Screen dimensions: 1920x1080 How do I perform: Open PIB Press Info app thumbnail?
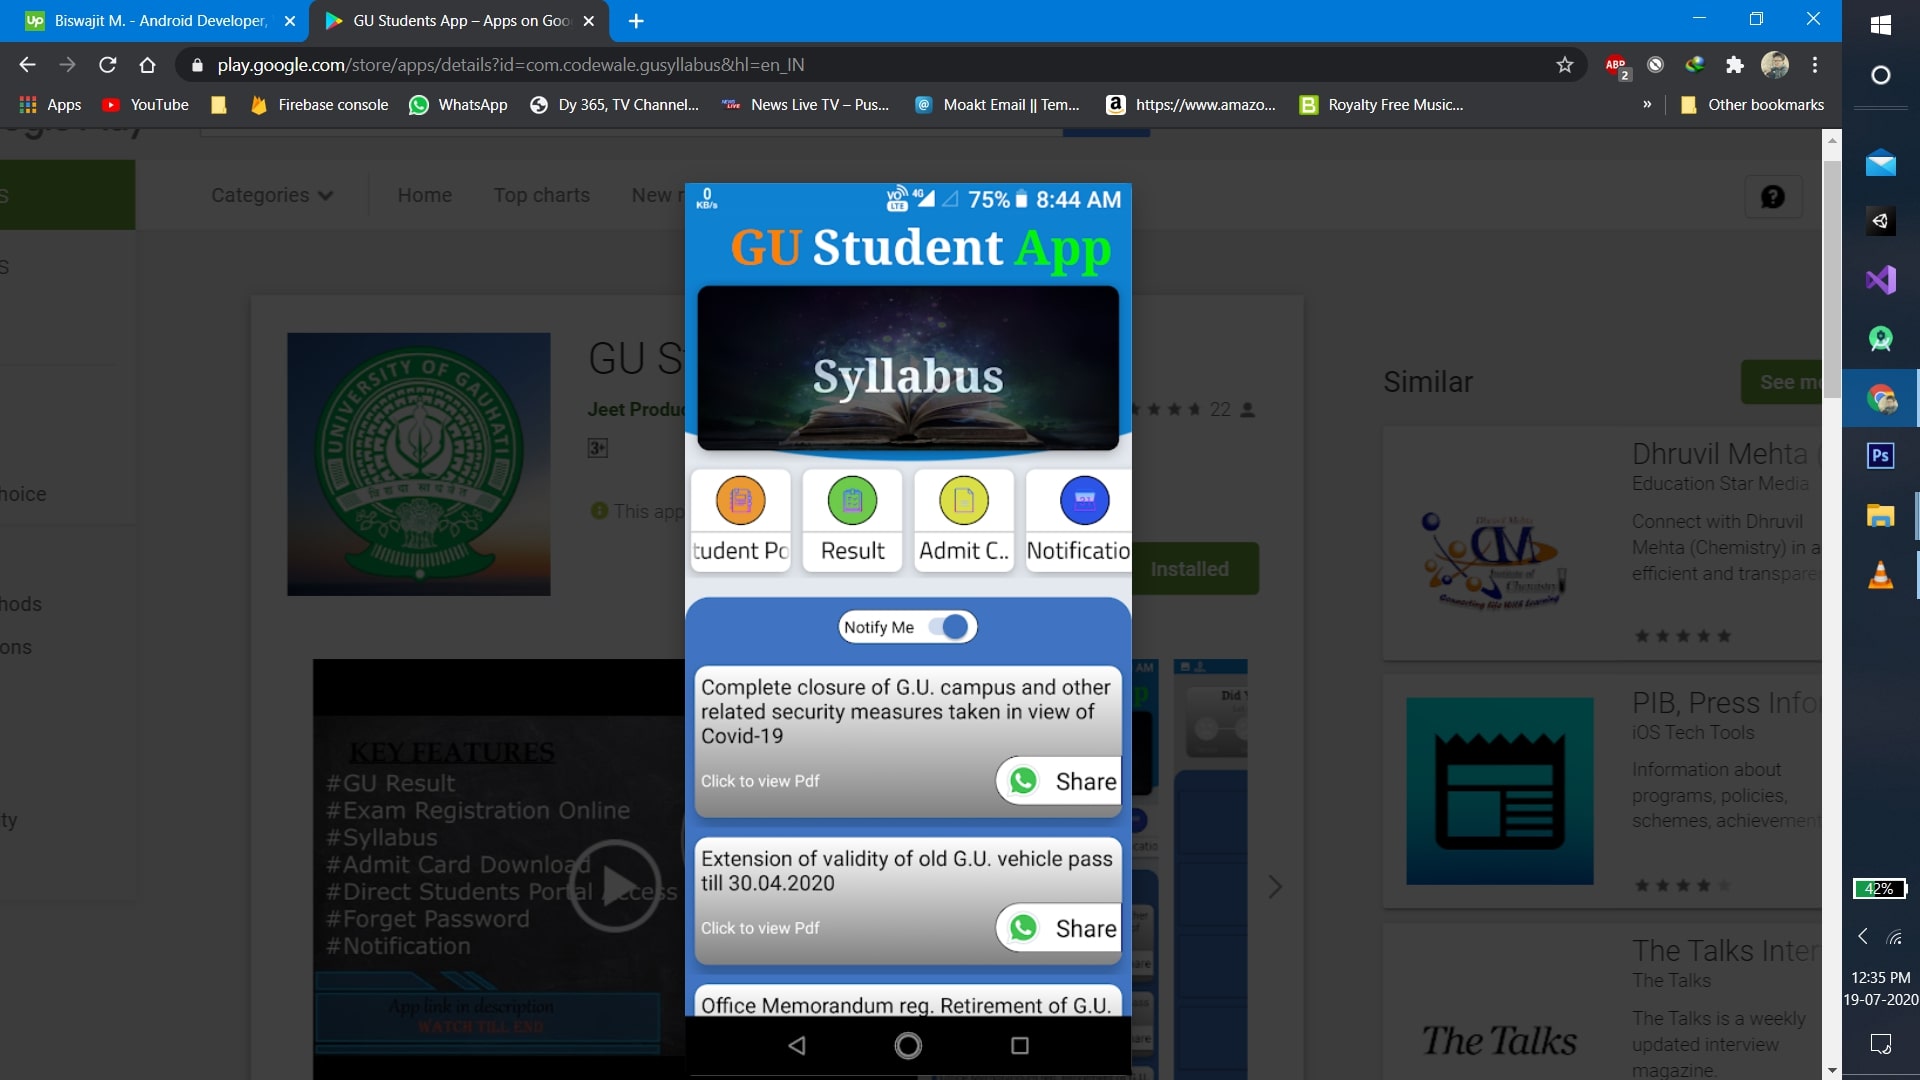1499,791
